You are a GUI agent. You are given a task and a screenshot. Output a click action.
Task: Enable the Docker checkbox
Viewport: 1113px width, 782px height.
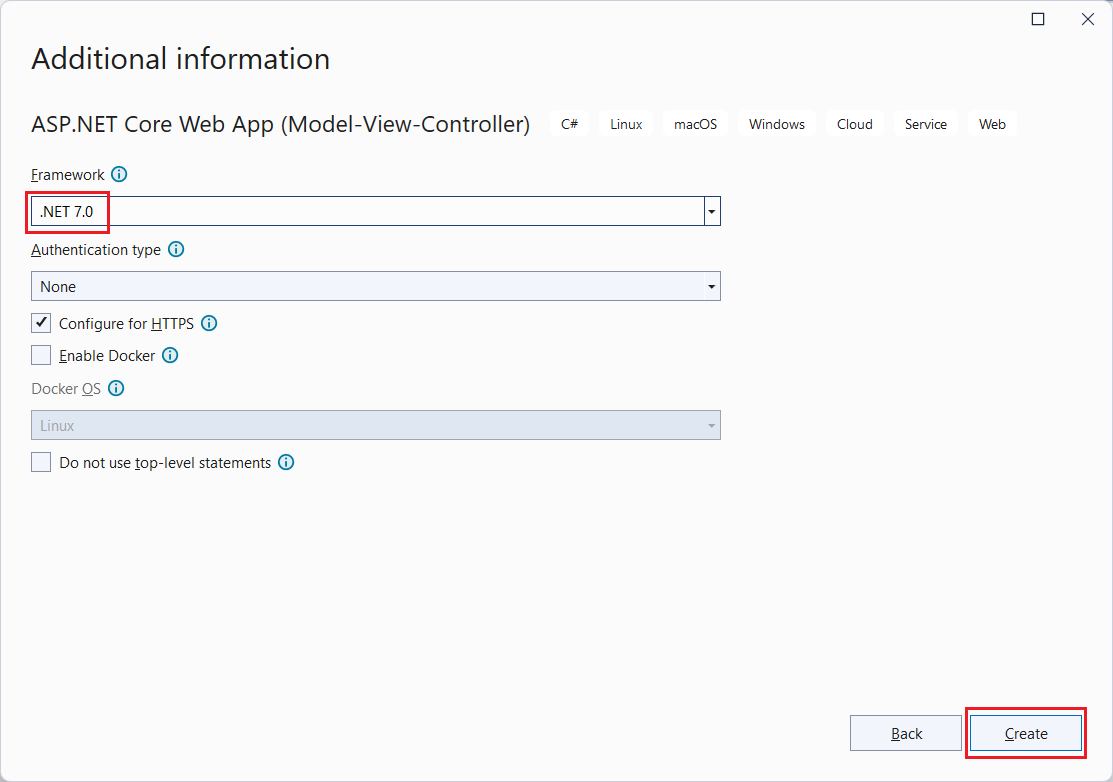tap(41, 355)
